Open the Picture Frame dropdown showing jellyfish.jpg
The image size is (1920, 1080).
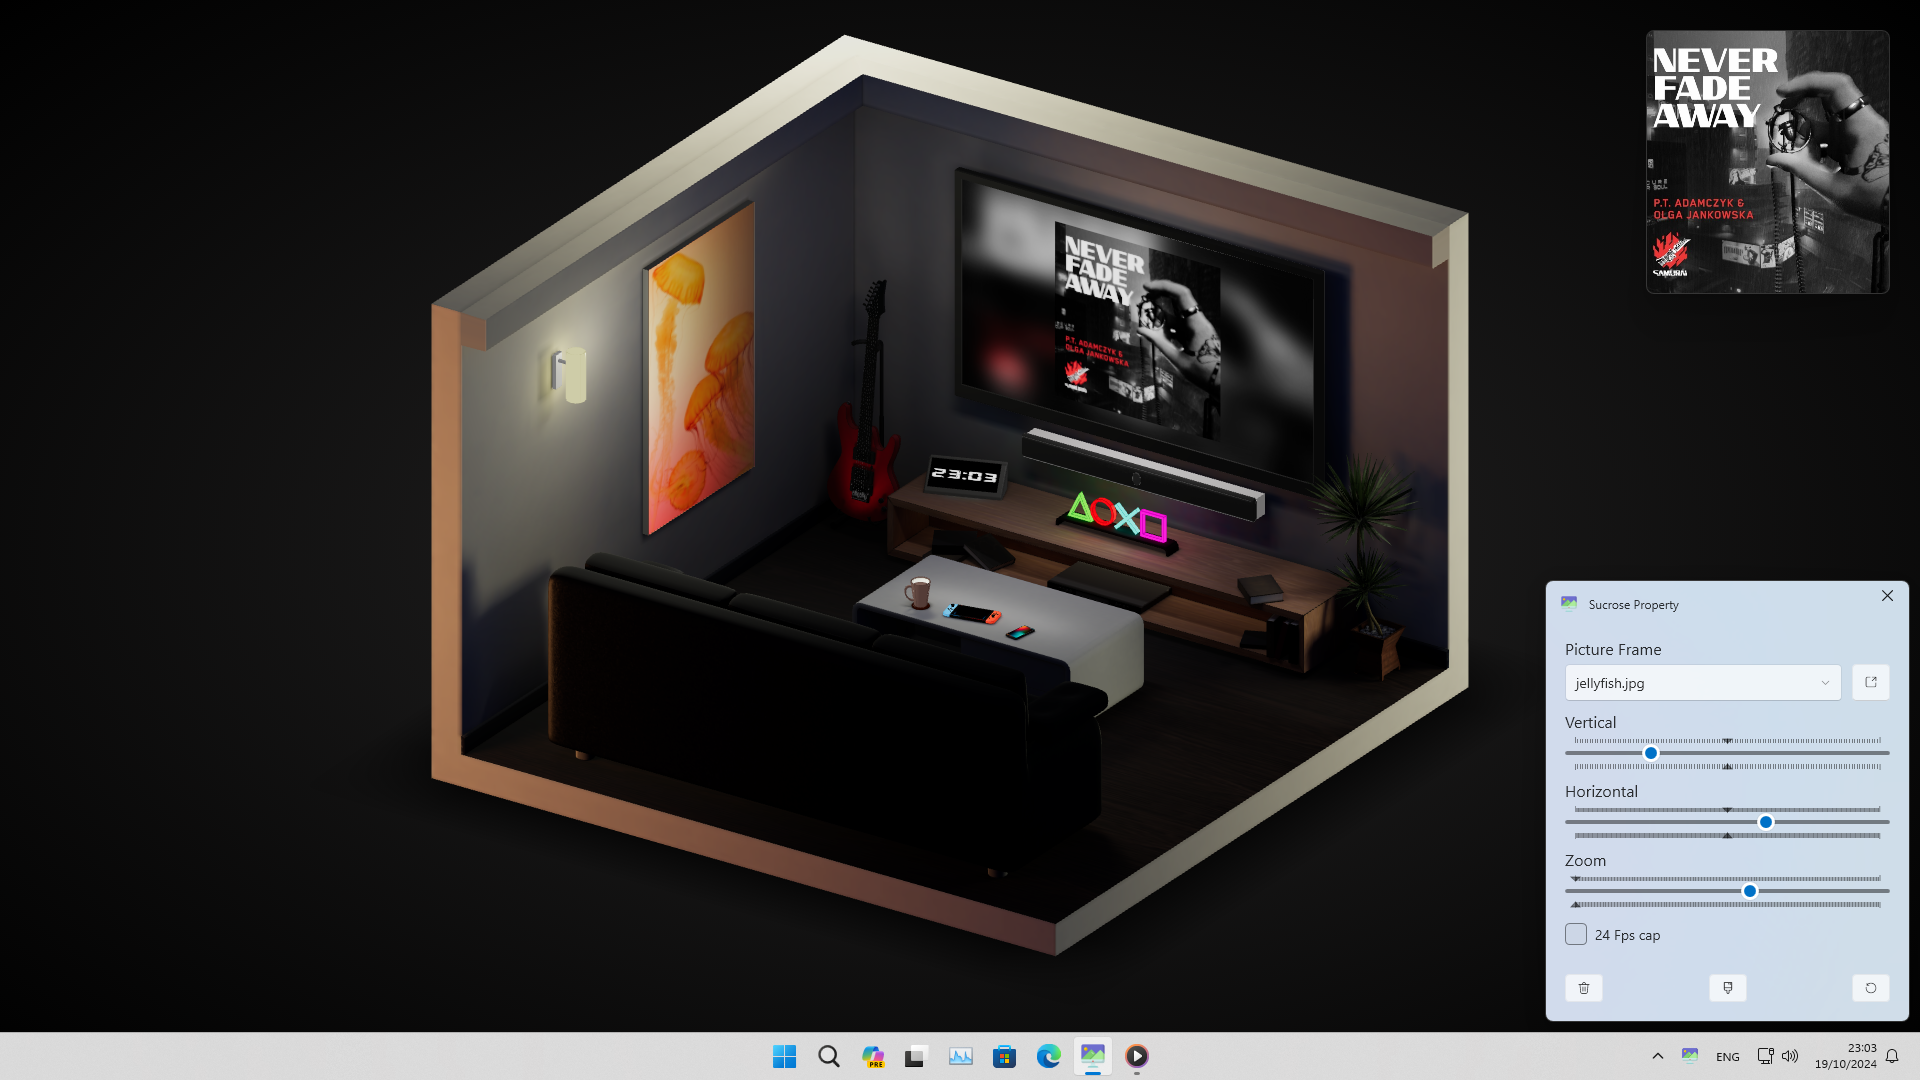1702,683
